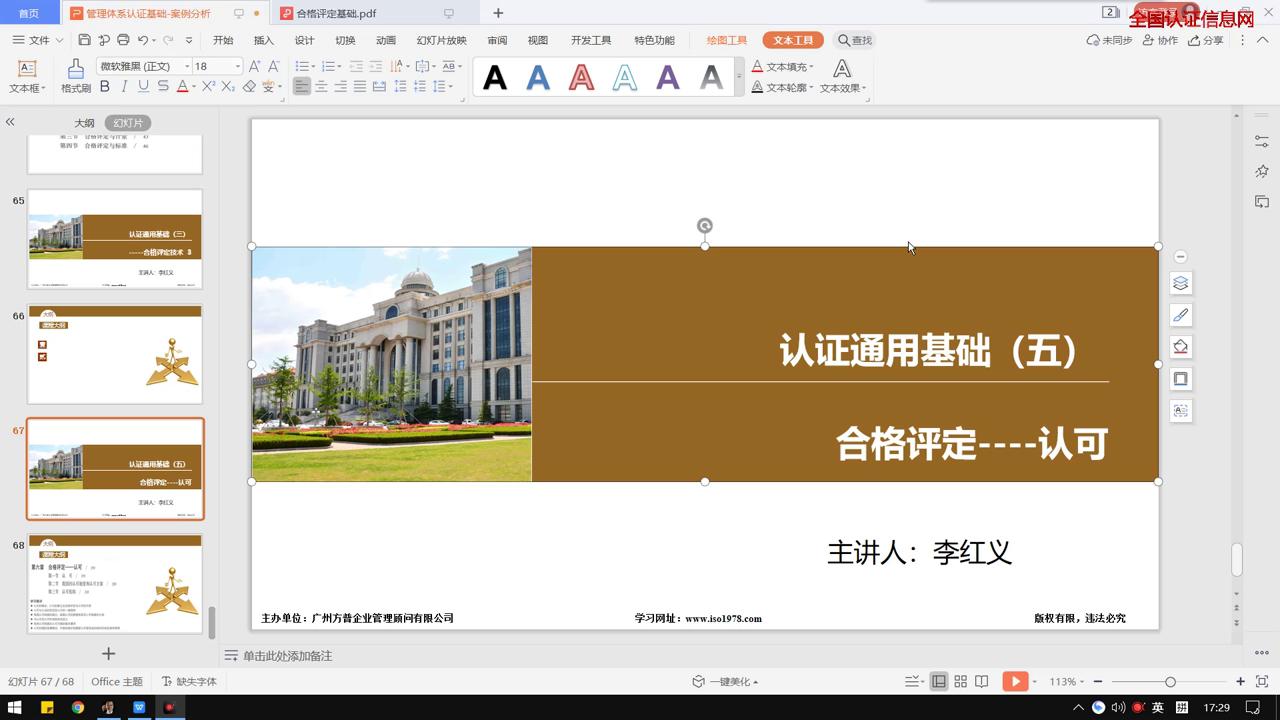Viewport: 1280px width, 720px height.
Task: Click the 协作 collaborate button
Action: click(1160, 40)
